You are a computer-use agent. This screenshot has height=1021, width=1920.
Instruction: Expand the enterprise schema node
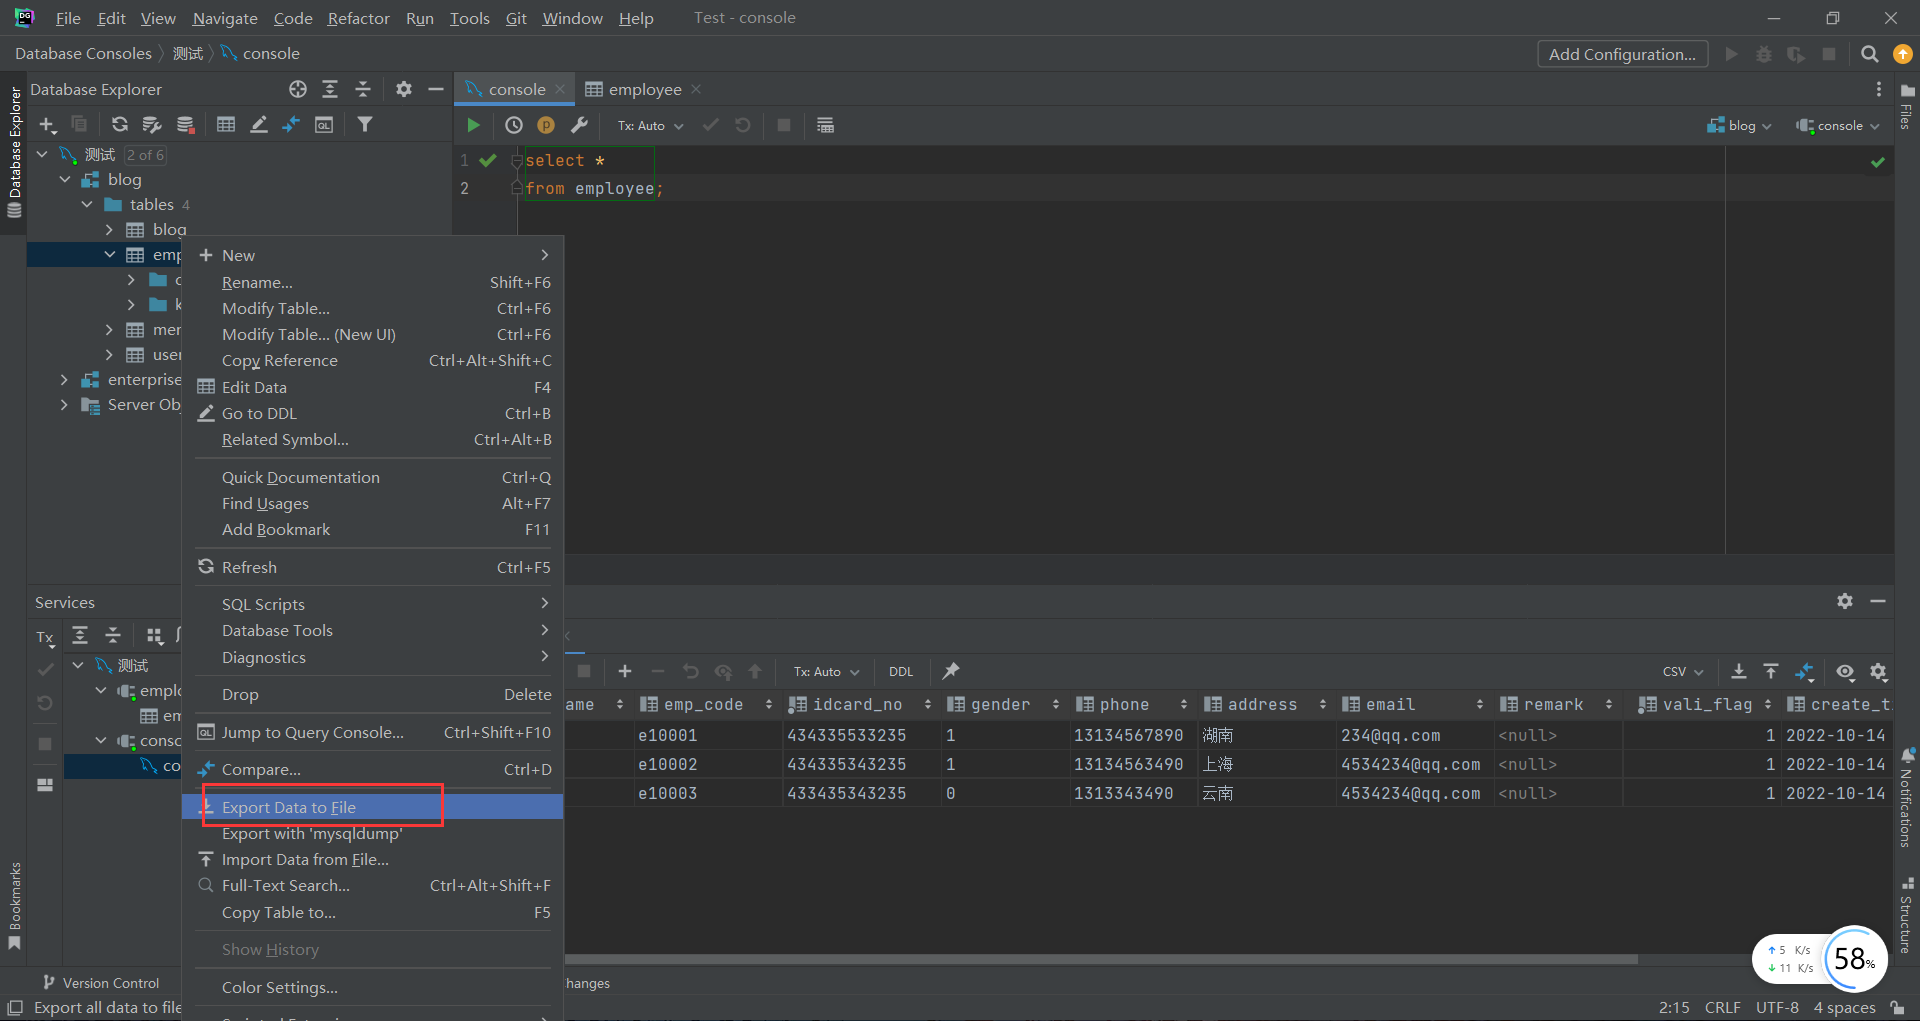(x=65, y=379)
